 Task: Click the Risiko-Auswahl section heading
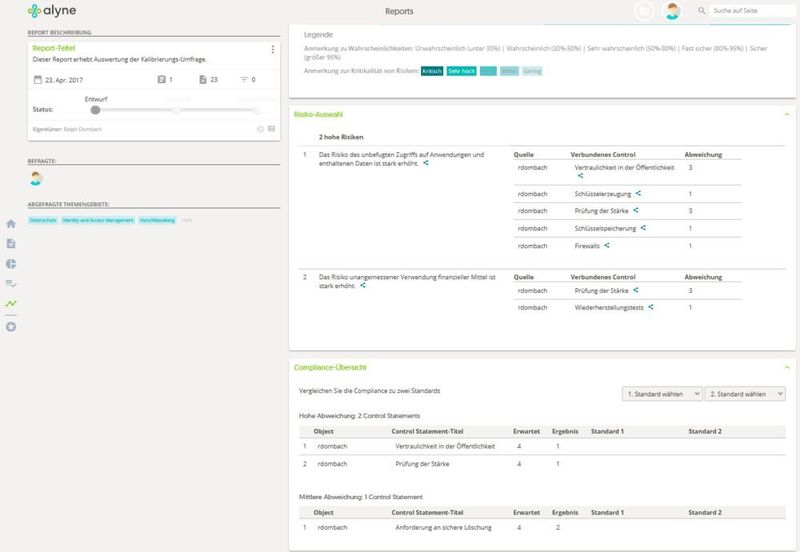click(x=318, y=114)
